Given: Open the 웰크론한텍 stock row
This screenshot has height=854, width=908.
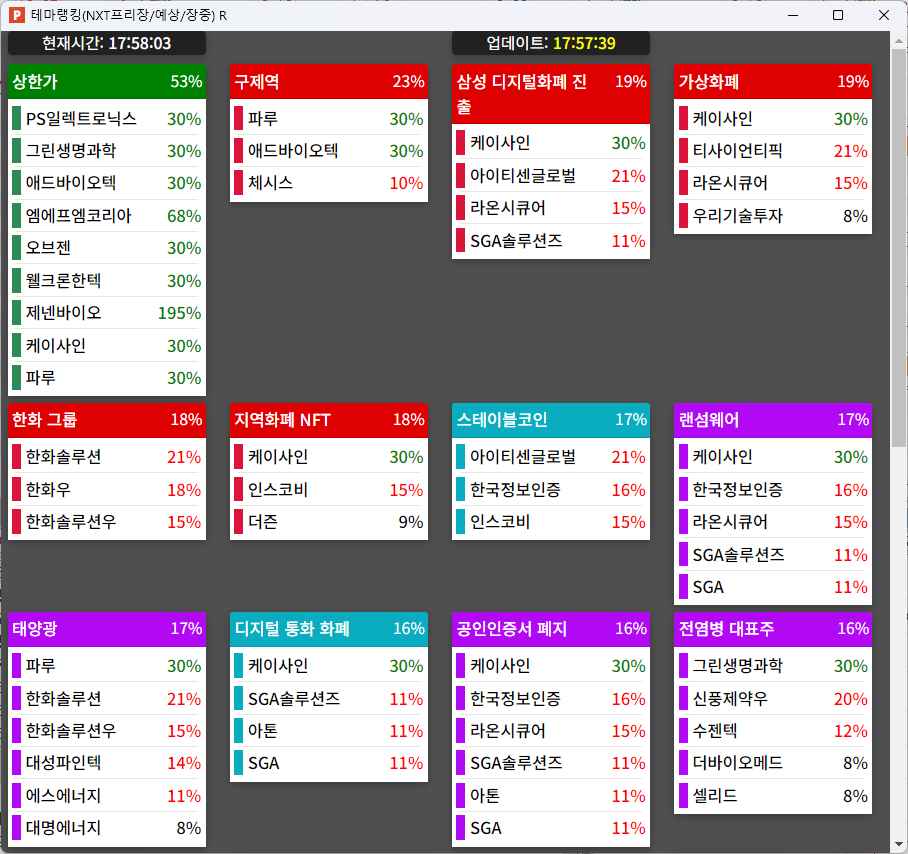Looking at the screenshot, I should [107, 281].
